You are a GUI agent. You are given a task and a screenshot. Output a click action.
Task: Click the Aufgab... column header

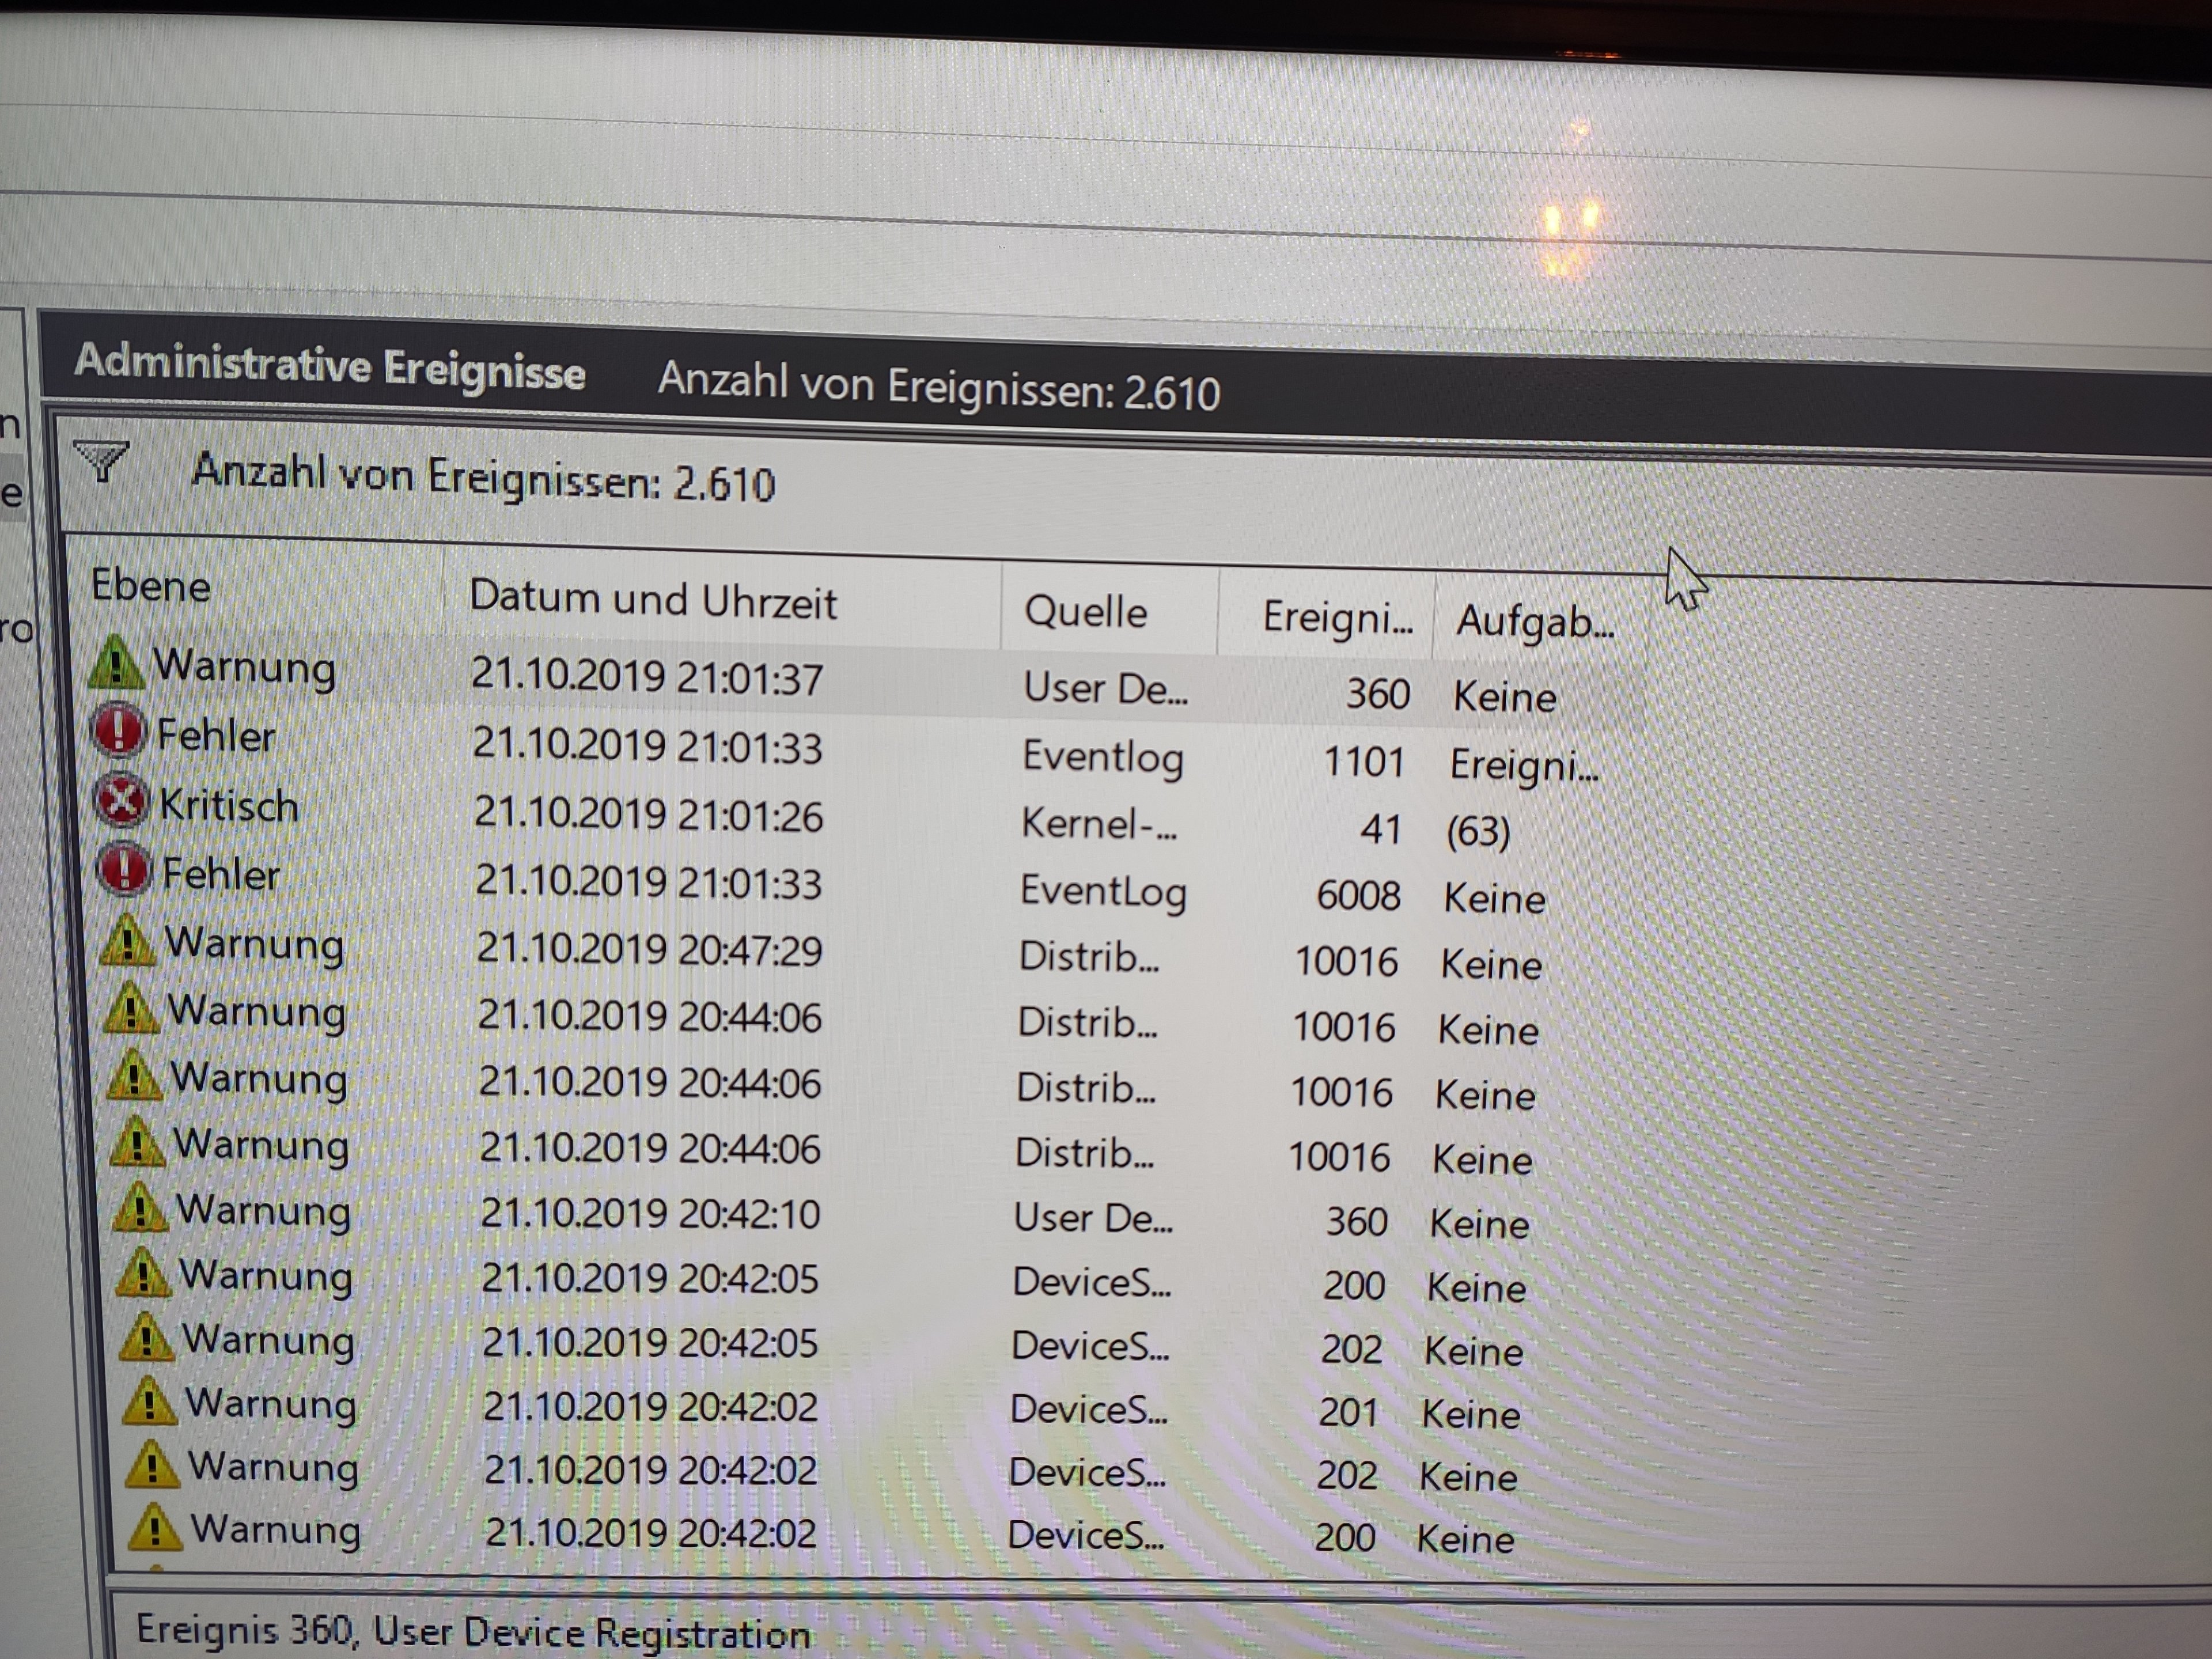click(1534, 621)
